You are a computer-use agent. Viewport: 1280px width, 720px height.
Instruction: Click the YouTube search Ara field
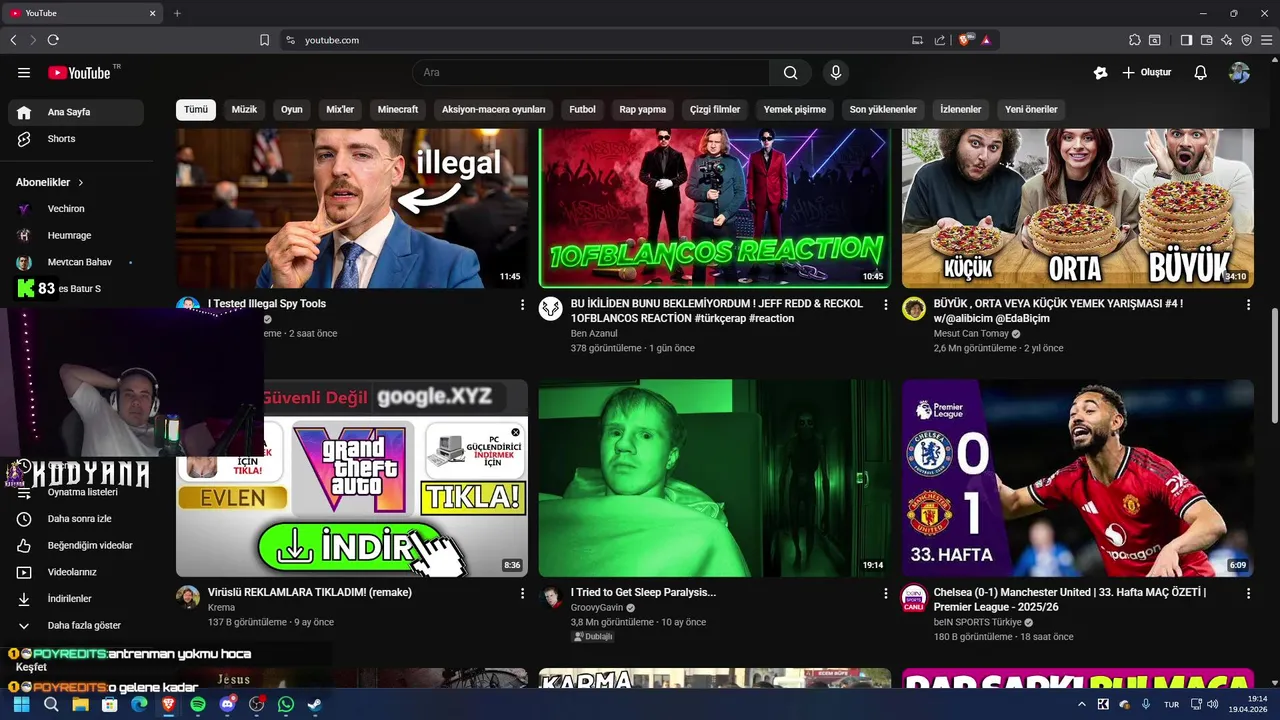coord(591,72)
